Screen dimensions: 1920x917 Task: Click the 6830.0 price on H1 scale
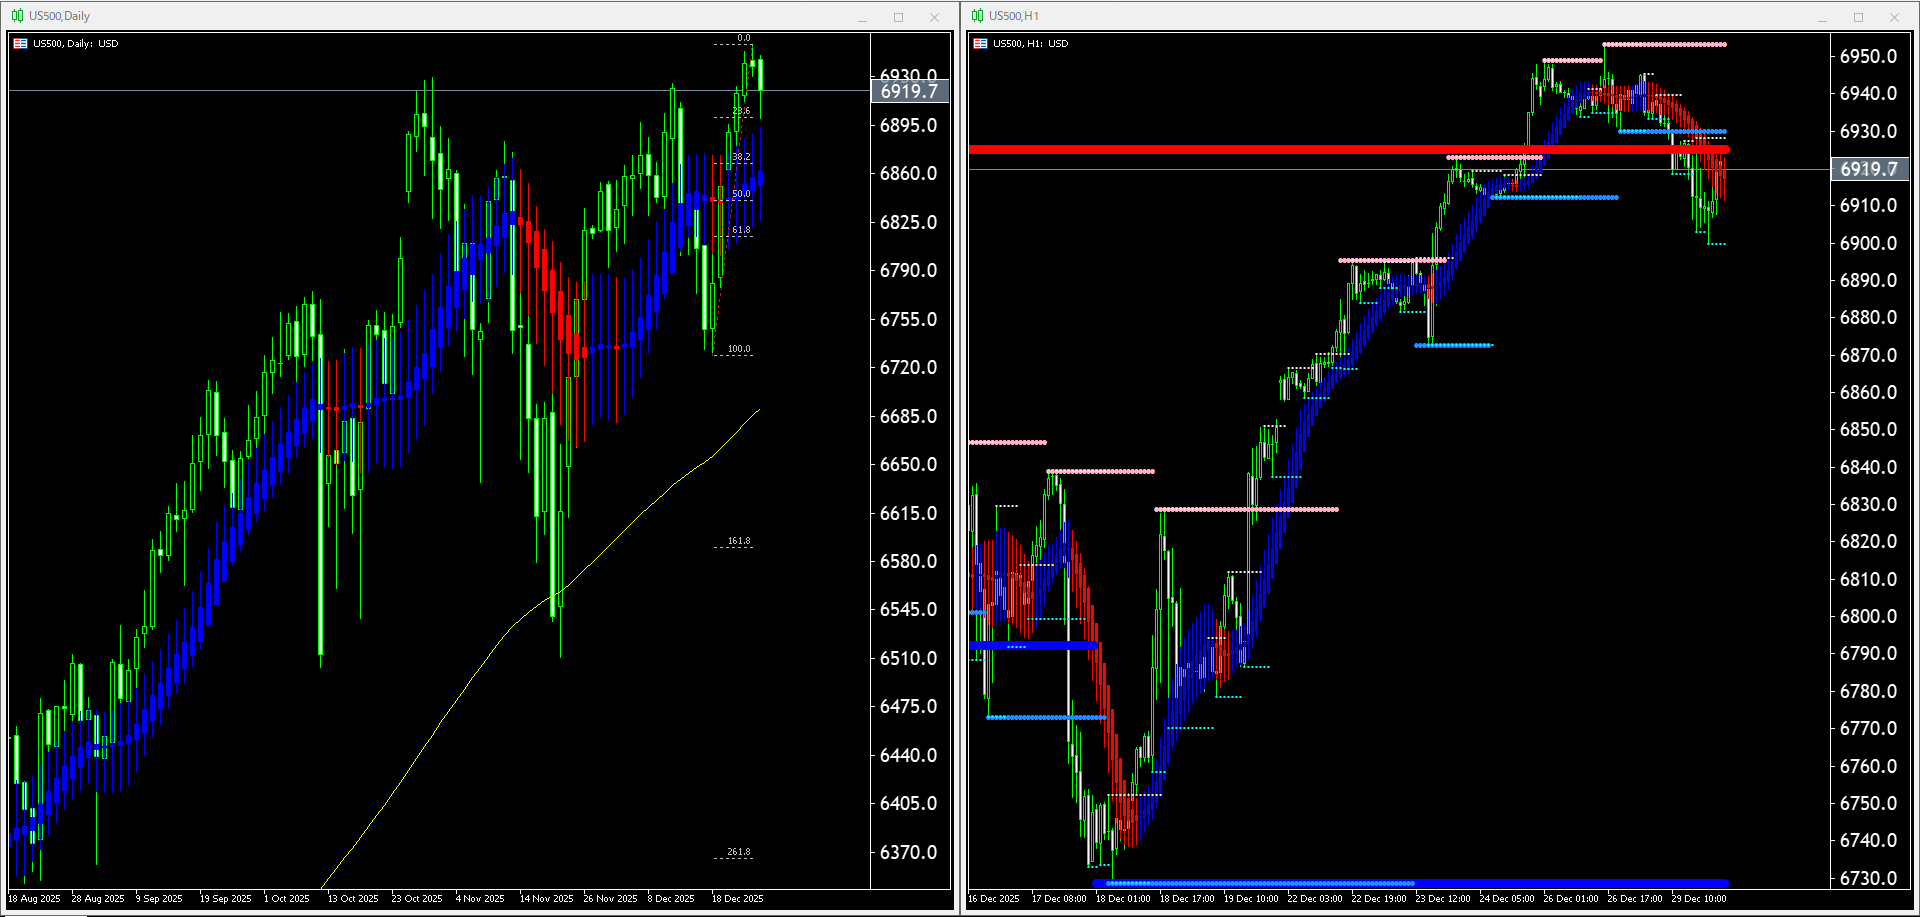click(x=1868, y=504)
